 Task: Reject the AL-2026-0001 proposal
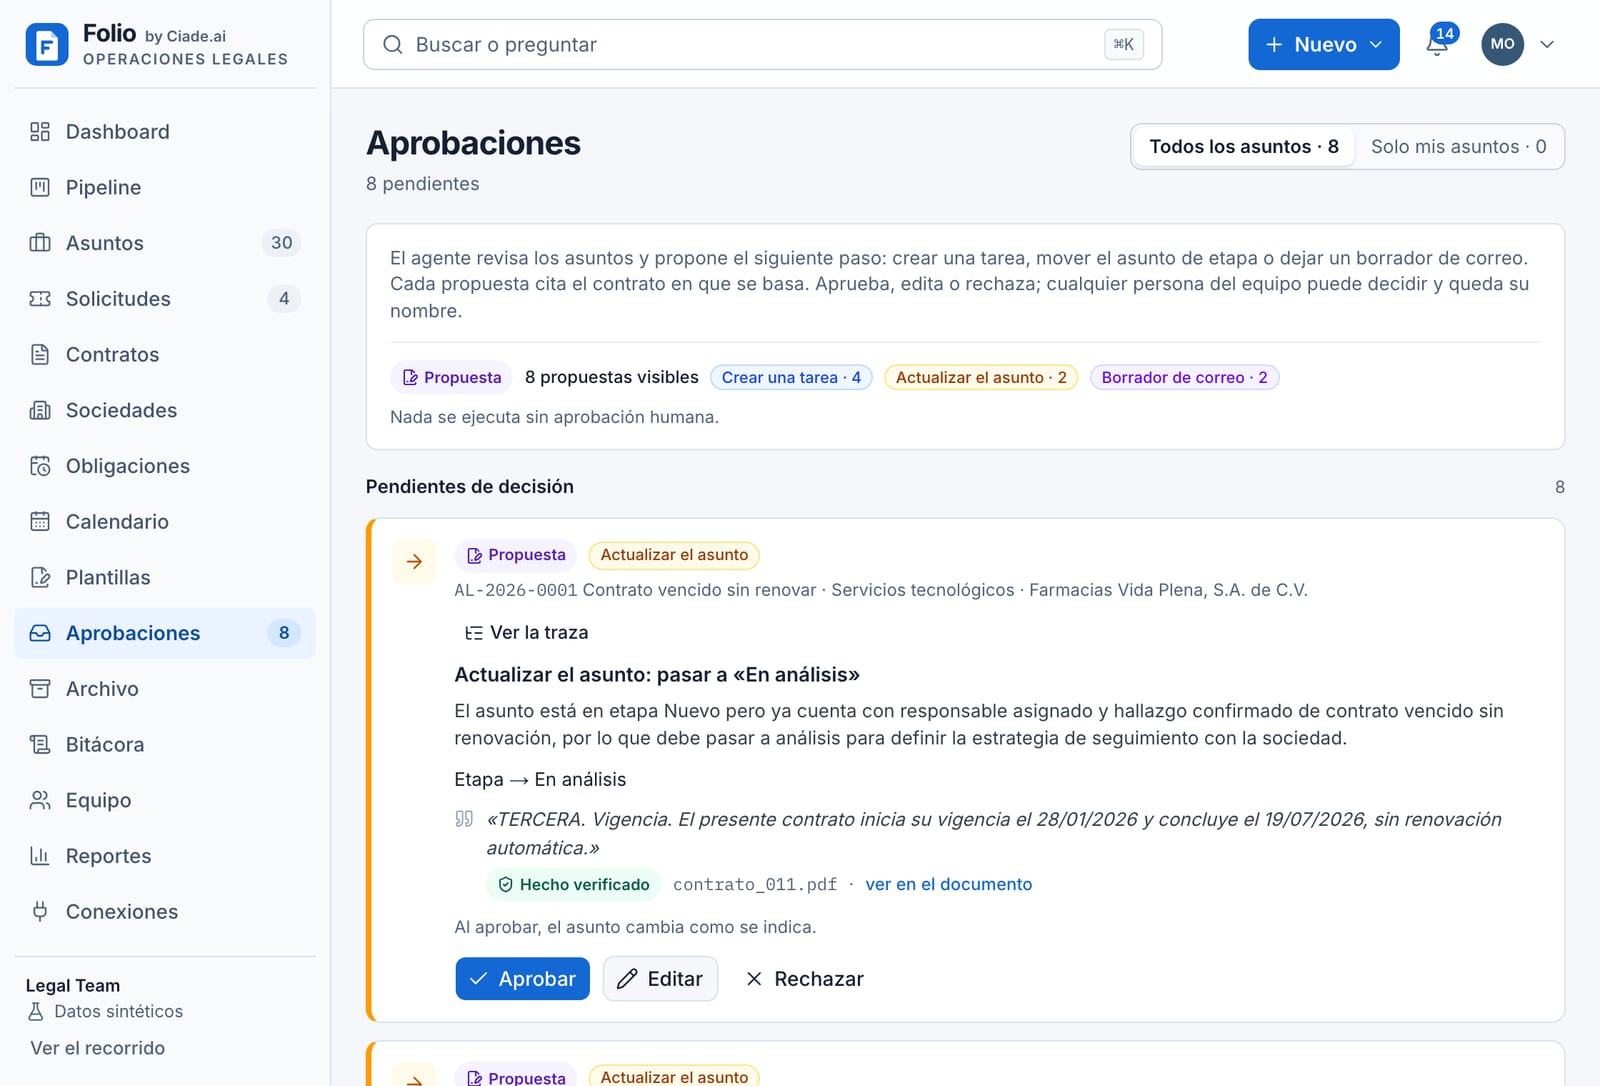(805, 979)
